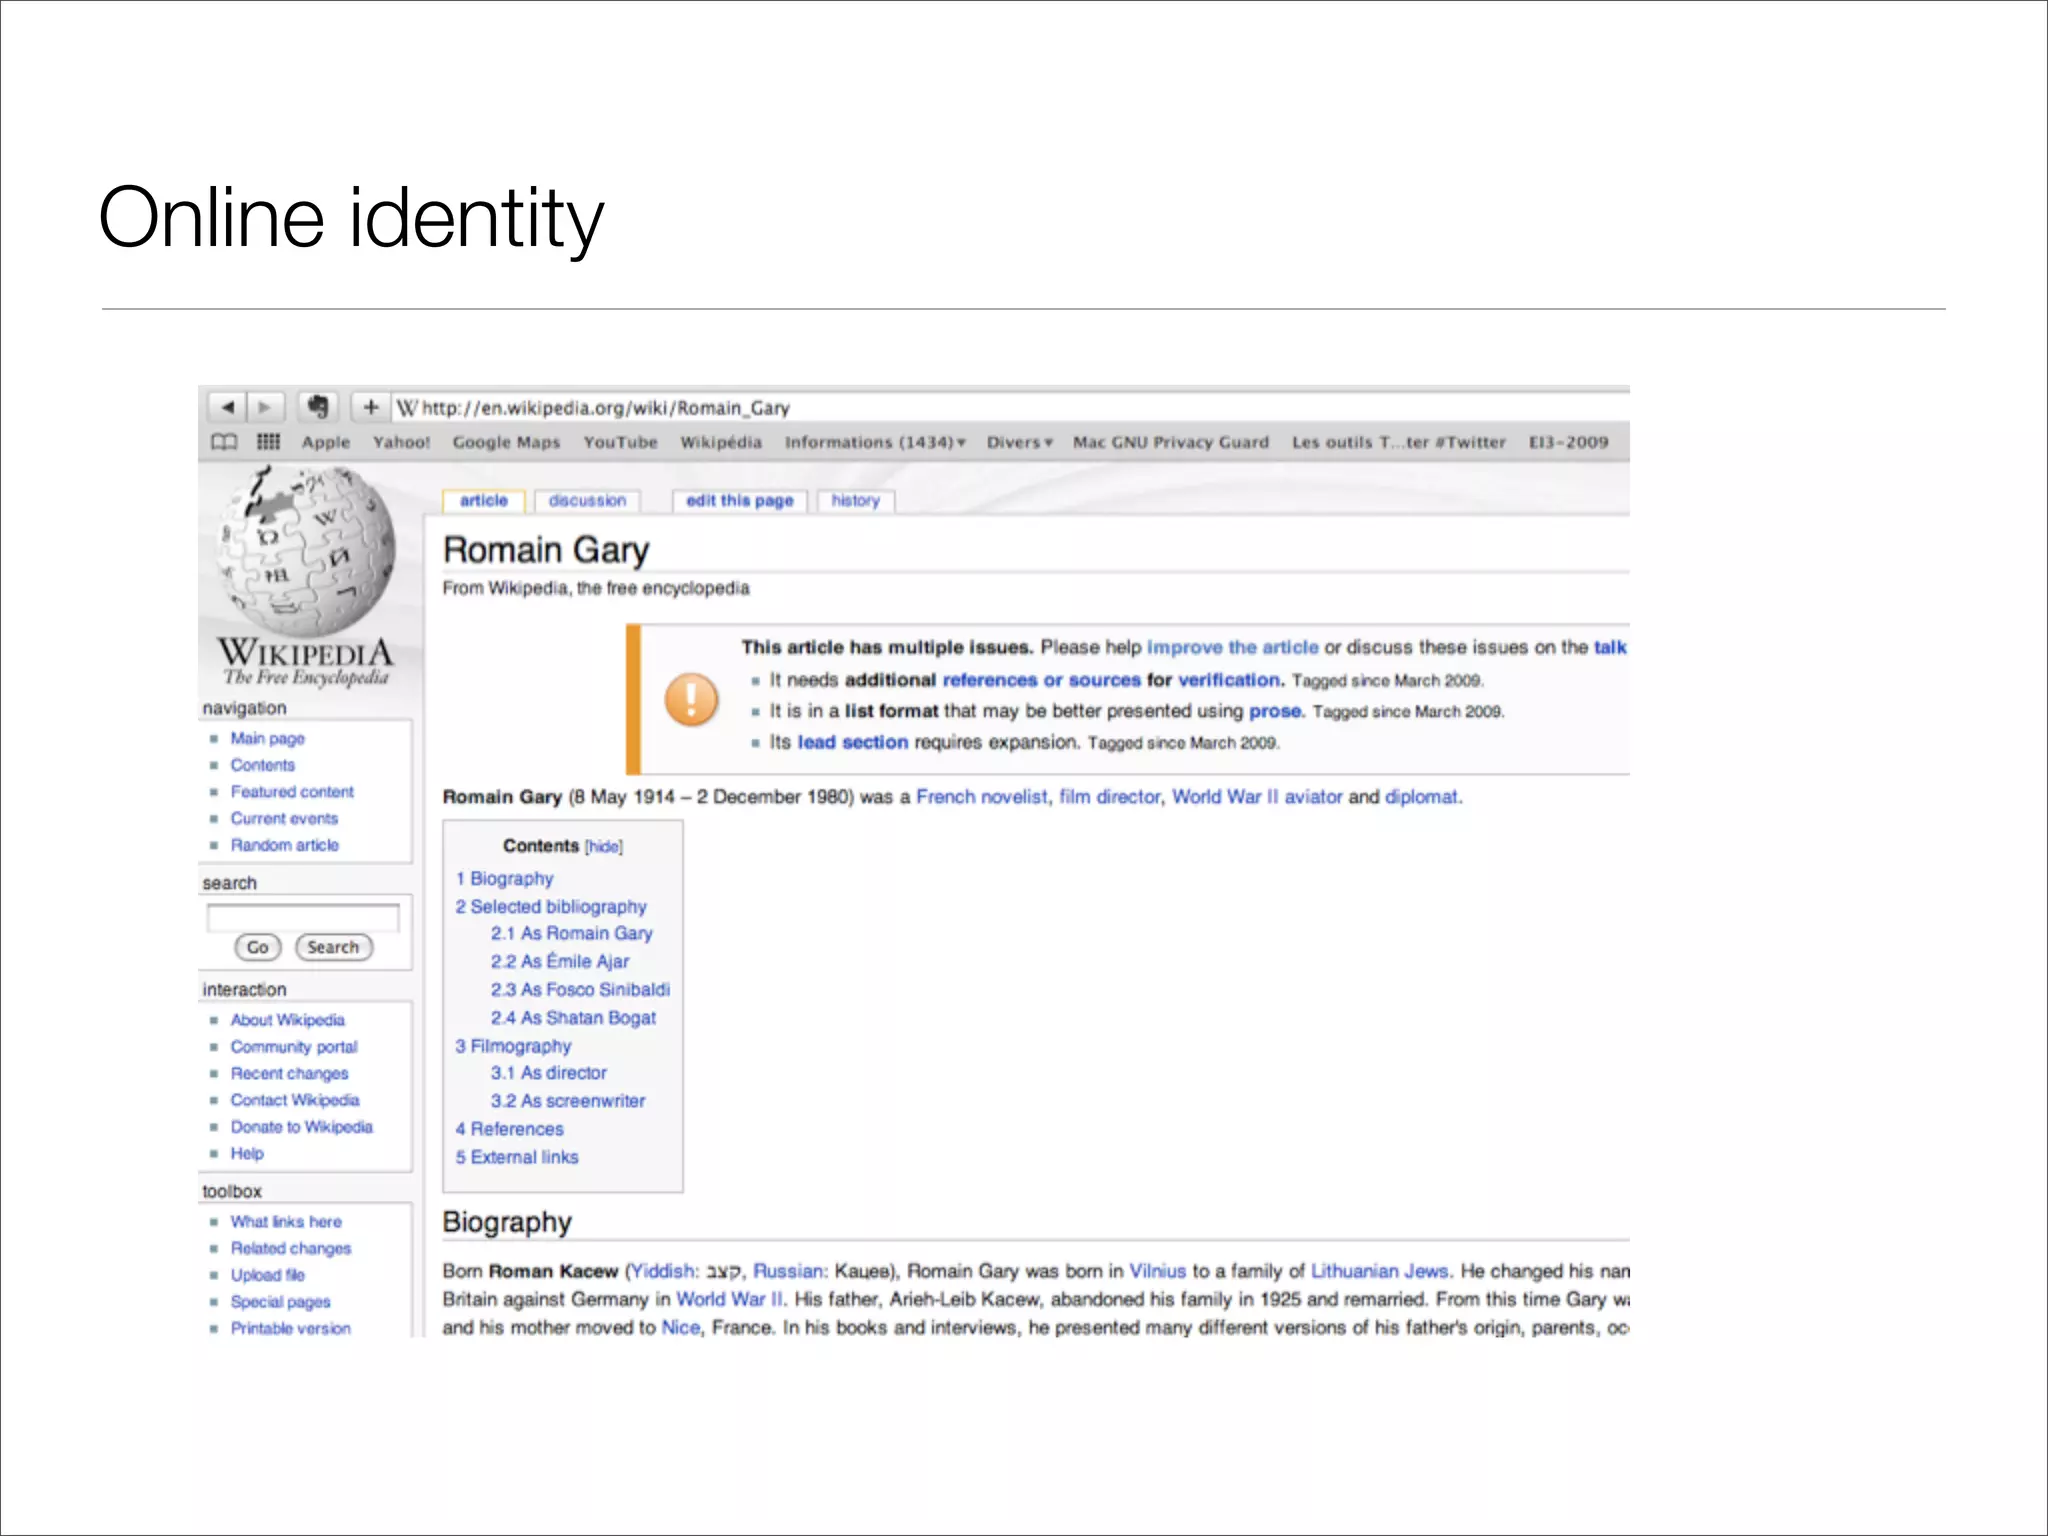The width and height of the screenshot is (2048, 1536).
Task: Select the edit this page tab
Action: pos(739,500)
